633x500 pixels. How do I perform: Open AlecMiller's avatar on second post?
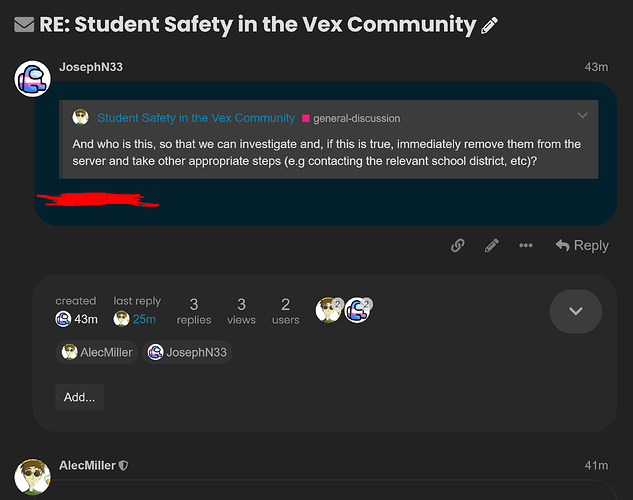[32, 478]
